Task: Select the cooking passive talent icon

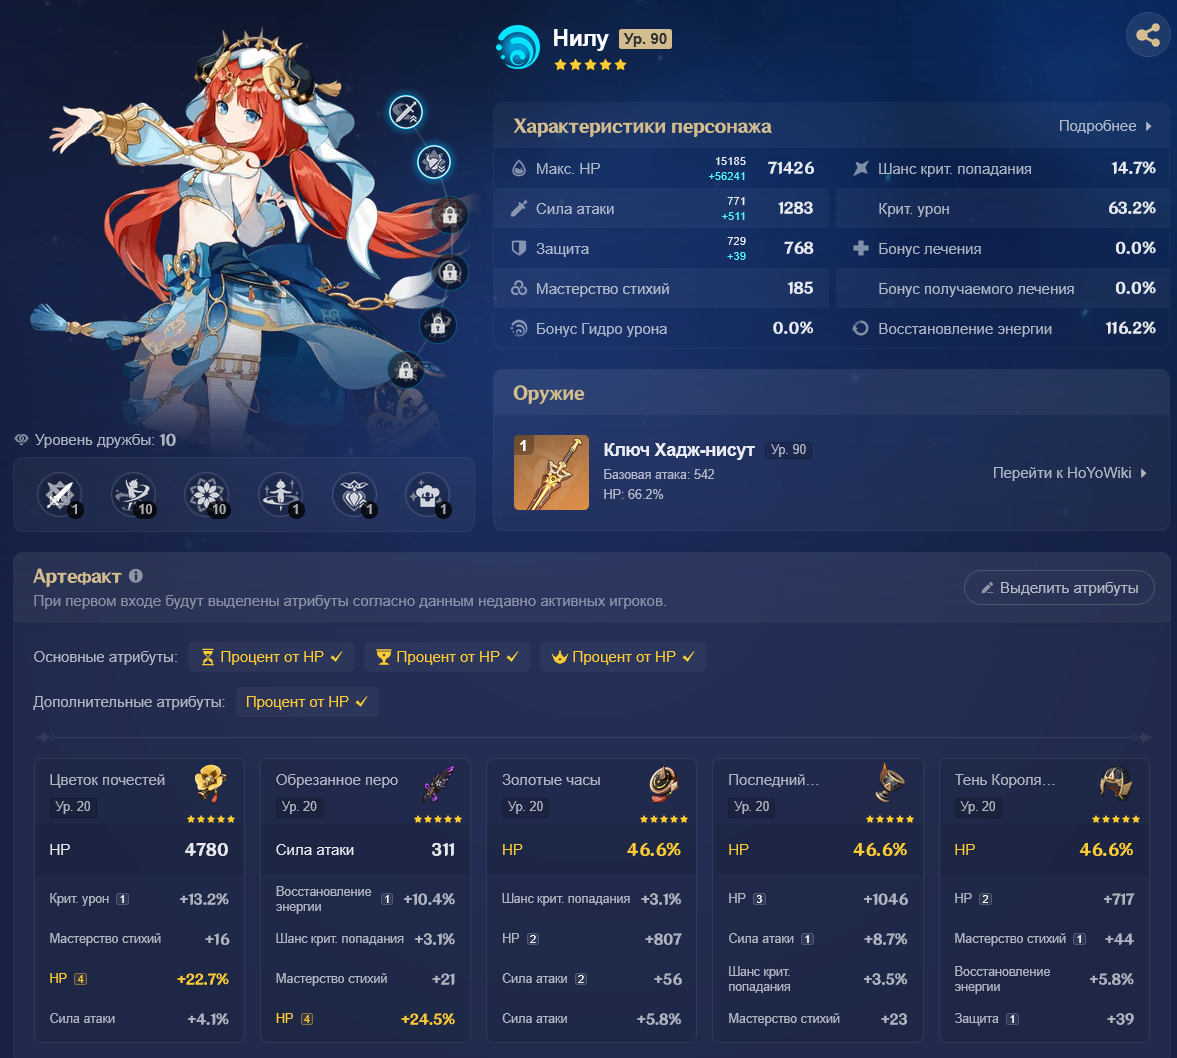Action: coord(428,495)
